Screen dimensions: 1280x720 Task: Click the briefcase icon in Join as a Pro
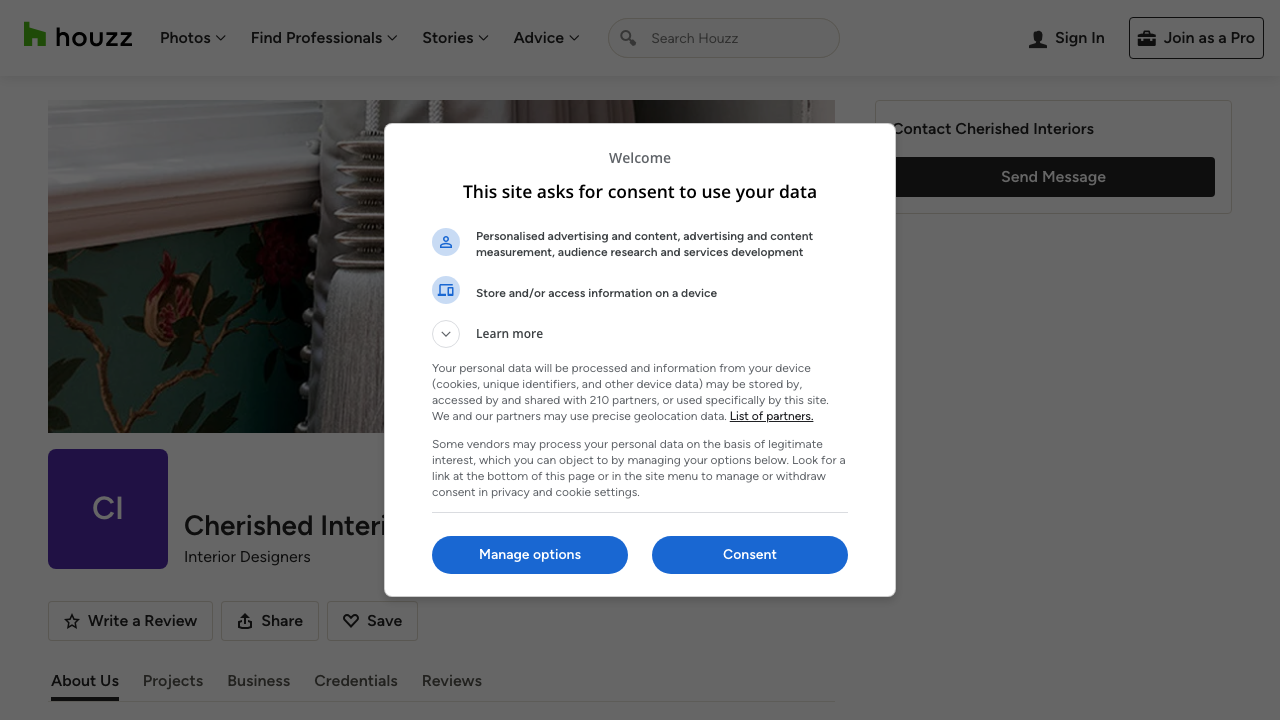(x=1146, y=38)
